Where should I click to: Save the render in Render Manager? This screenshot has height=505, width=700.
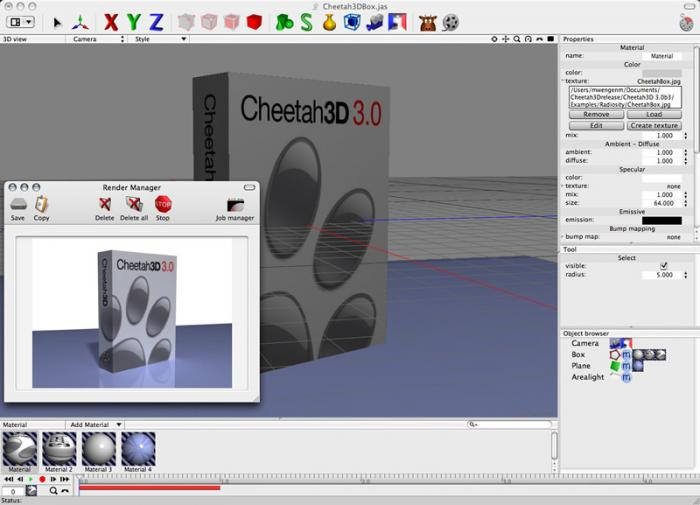[x=18, y=209]
